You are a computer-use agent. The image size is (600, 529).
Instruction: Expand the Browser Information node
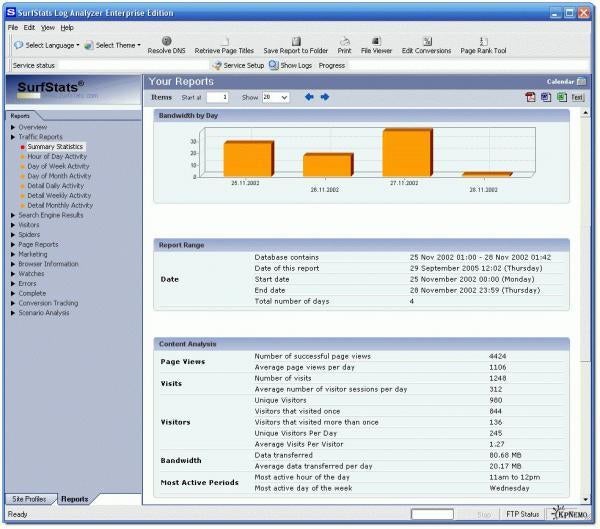click(x=13, y=264)
